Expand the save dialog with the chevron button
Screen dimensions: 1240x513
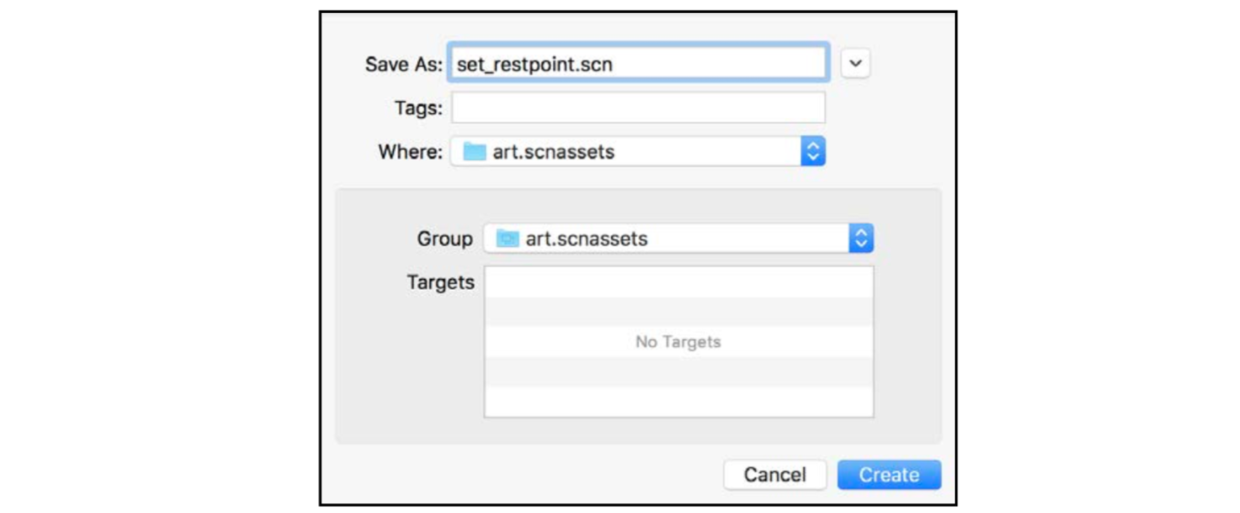pos(855,63)
